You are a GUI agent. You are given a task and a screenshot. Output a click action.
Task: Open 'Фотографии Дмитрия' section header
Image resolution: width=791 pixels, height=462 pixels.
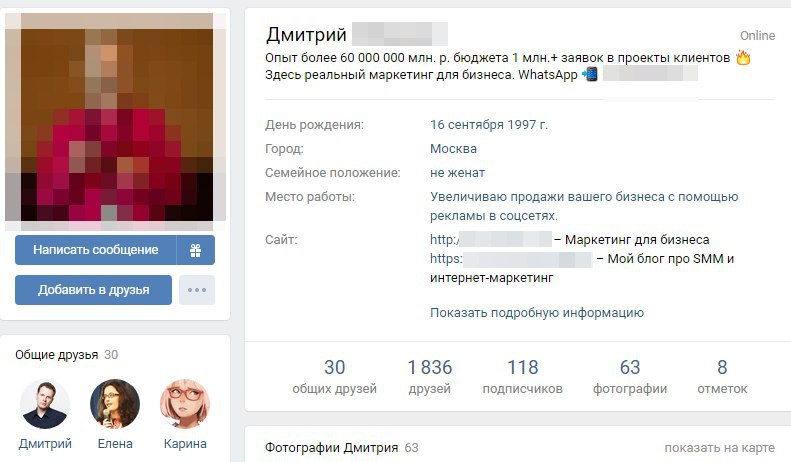tap(331, 447)
